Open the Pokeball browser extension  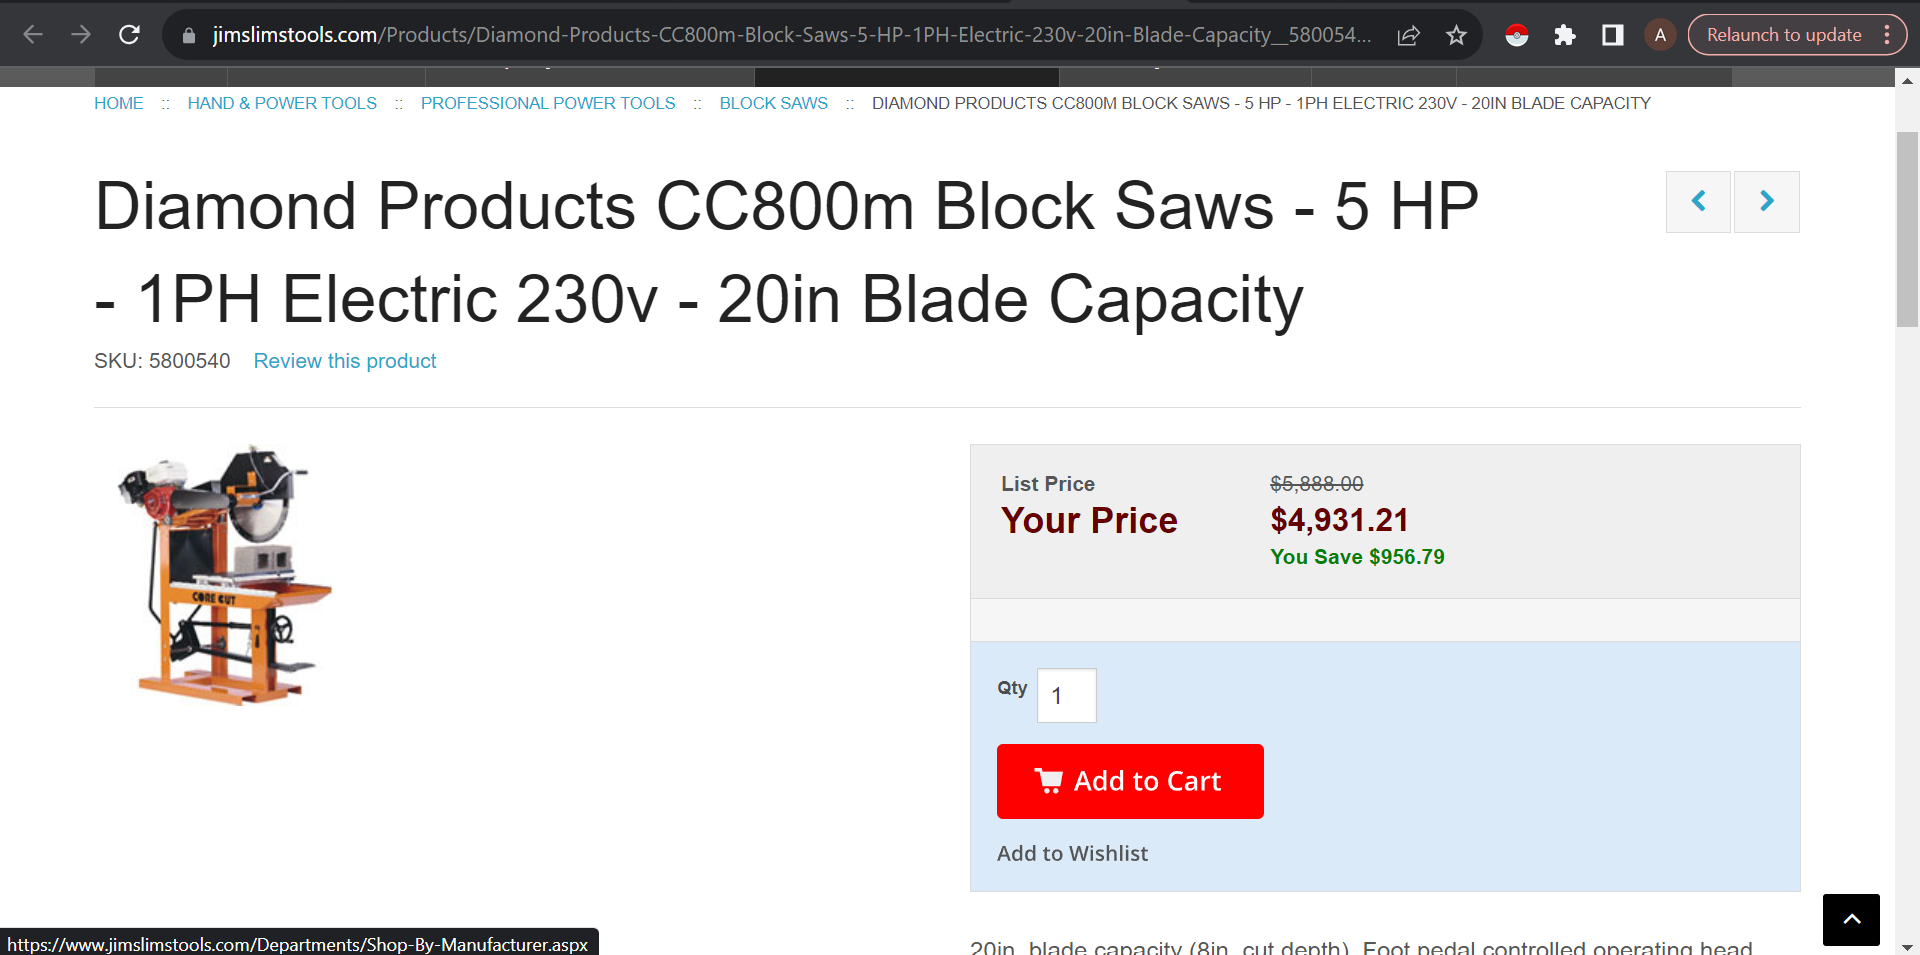[x=1516, y=33]
